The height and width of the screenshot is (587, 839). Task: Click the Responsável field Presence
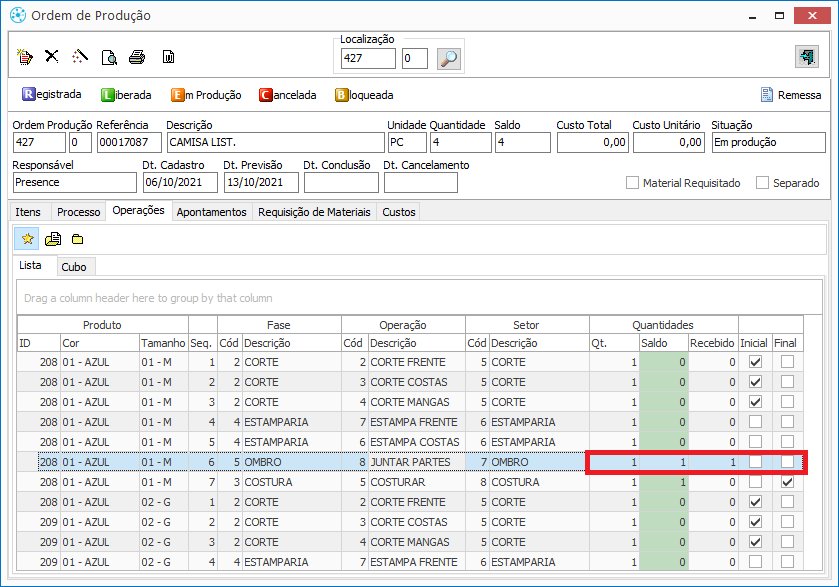[74, 182]
